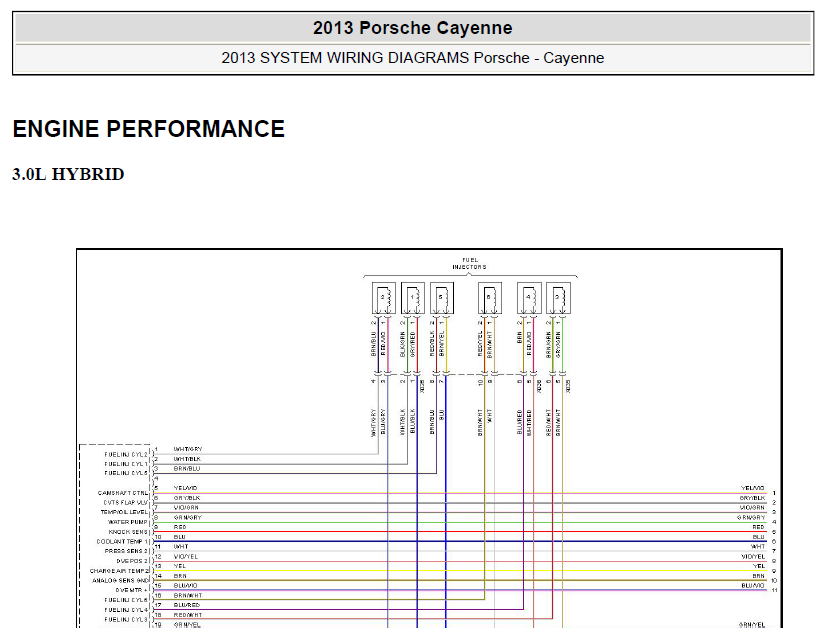This screenshot has width=818, height=628.
Task: Click the "DVE MTR +" pin label
Action: tap(132, 590)
